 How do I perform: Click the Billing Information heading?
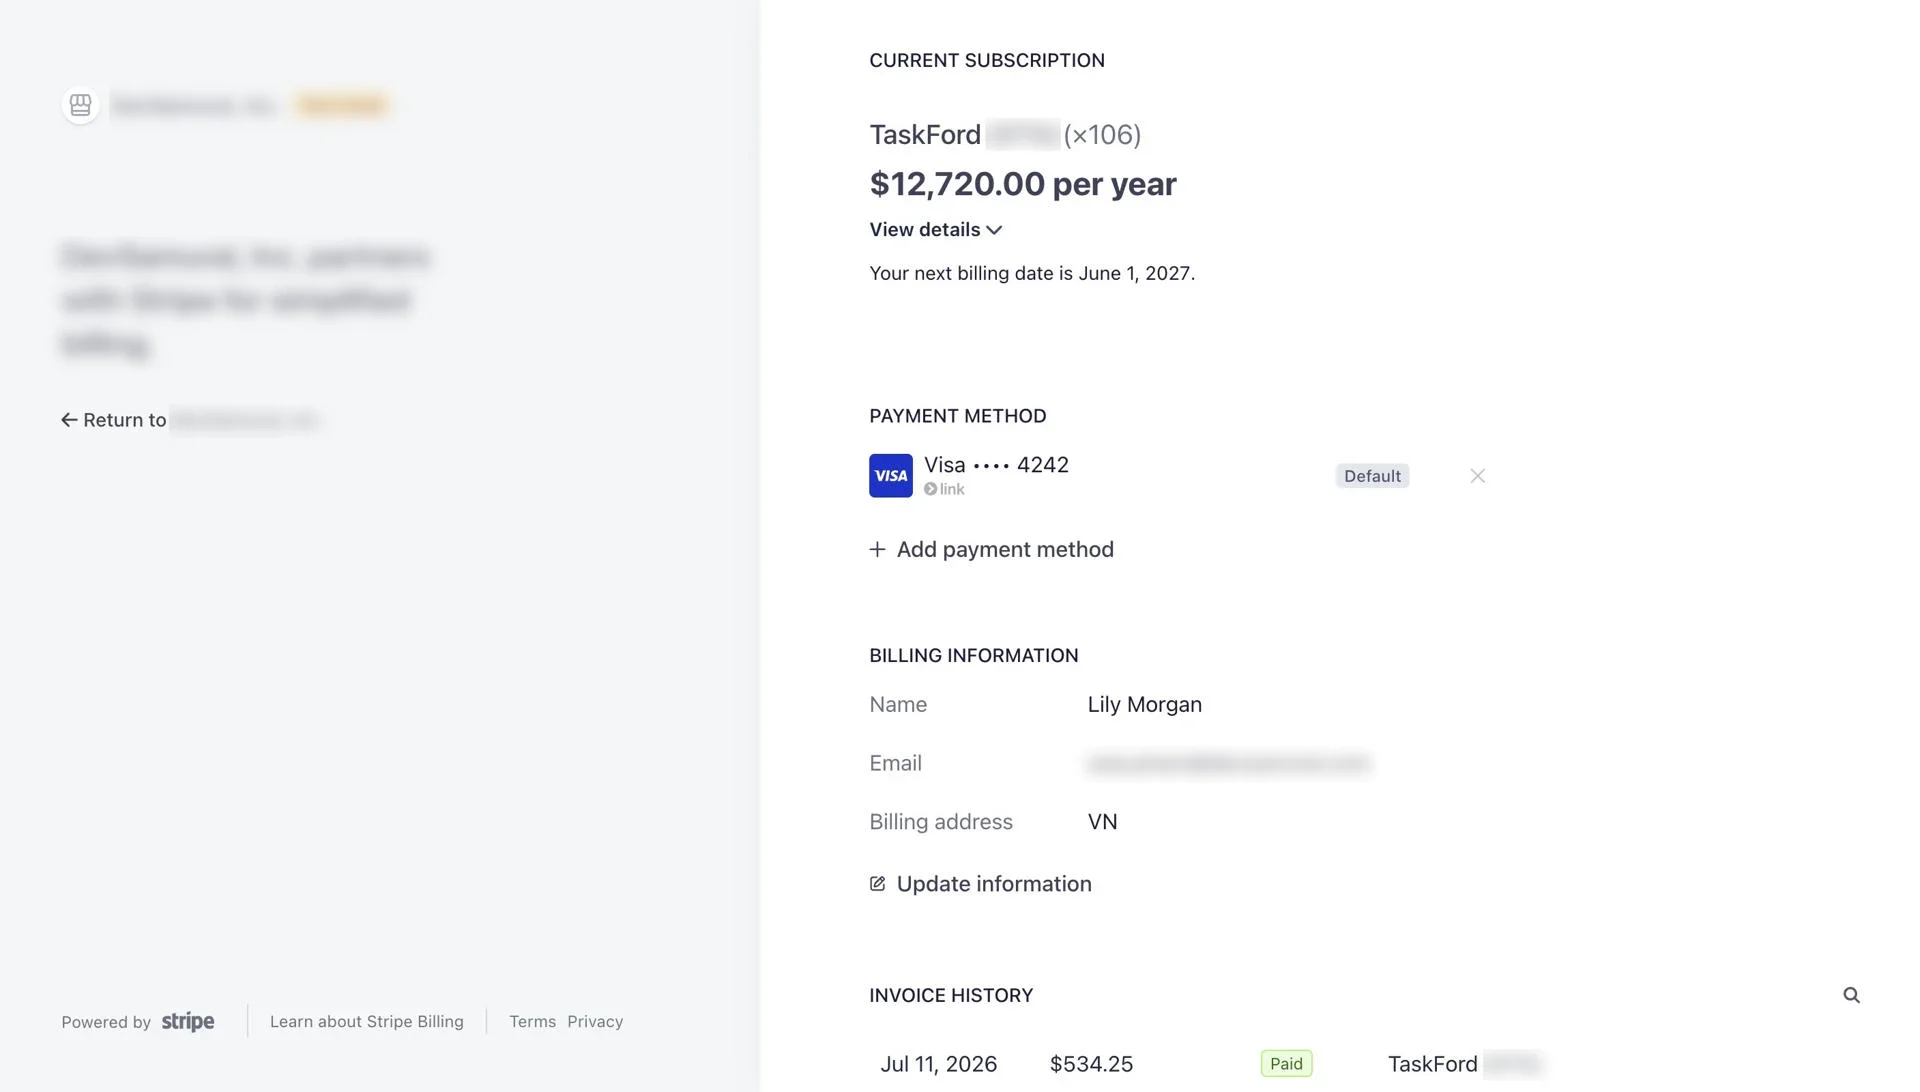coord(973,656)
